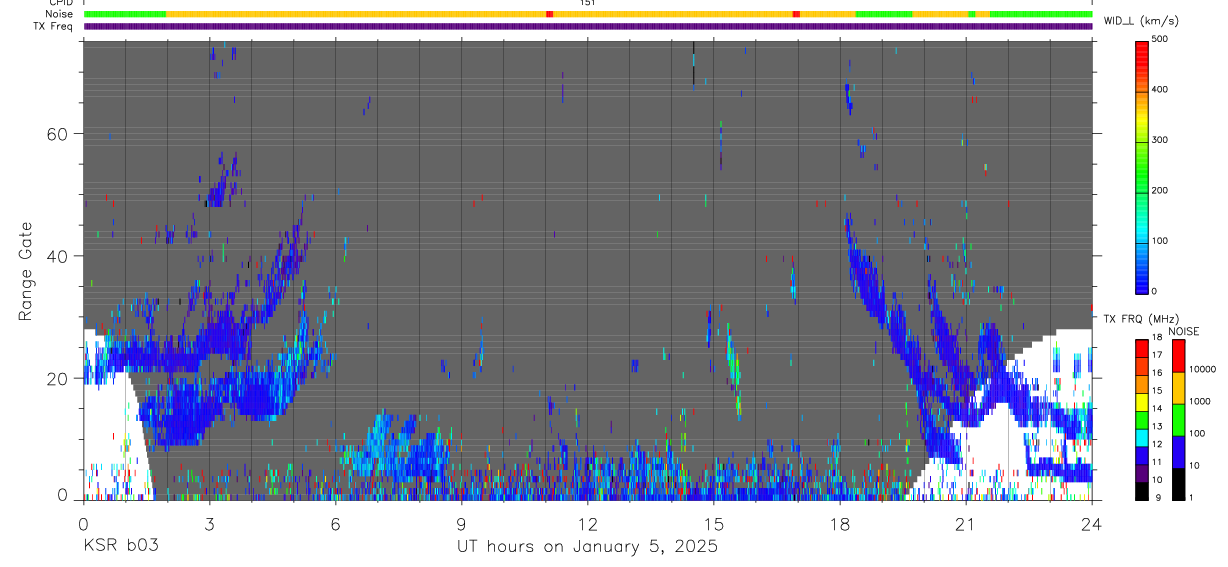
Task: Click the 'UT hours on January 5, 2025' axis title
Action: click(587, 547)
